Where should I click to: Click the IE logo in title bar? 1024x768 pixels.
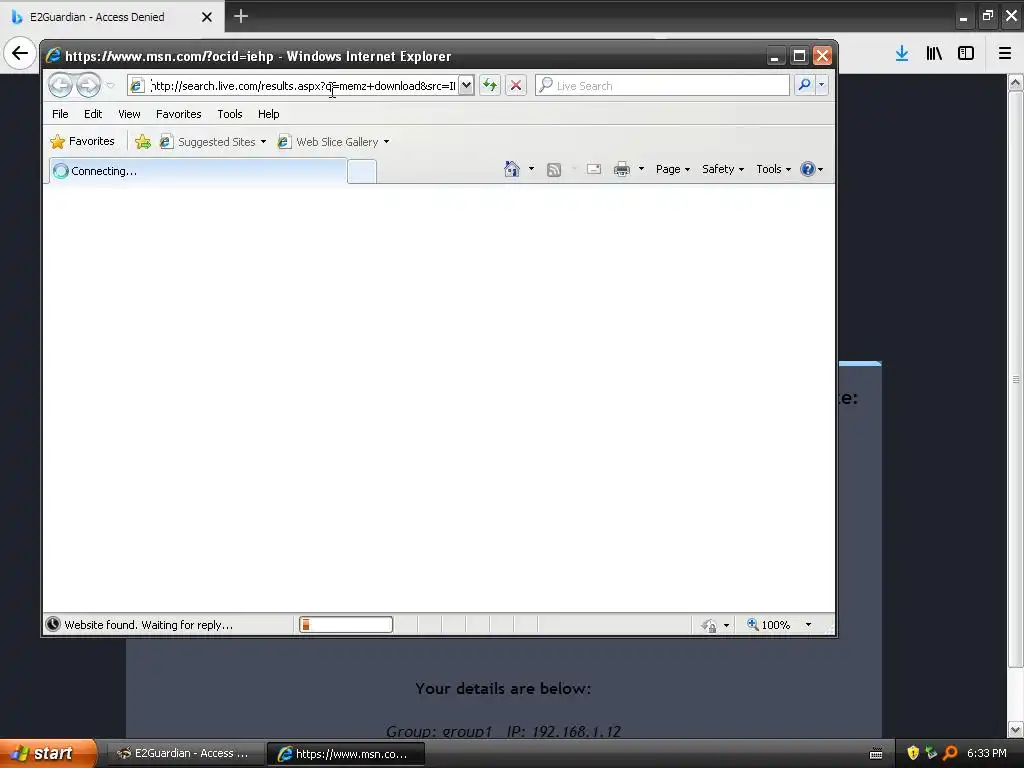(x=54, y=56)
